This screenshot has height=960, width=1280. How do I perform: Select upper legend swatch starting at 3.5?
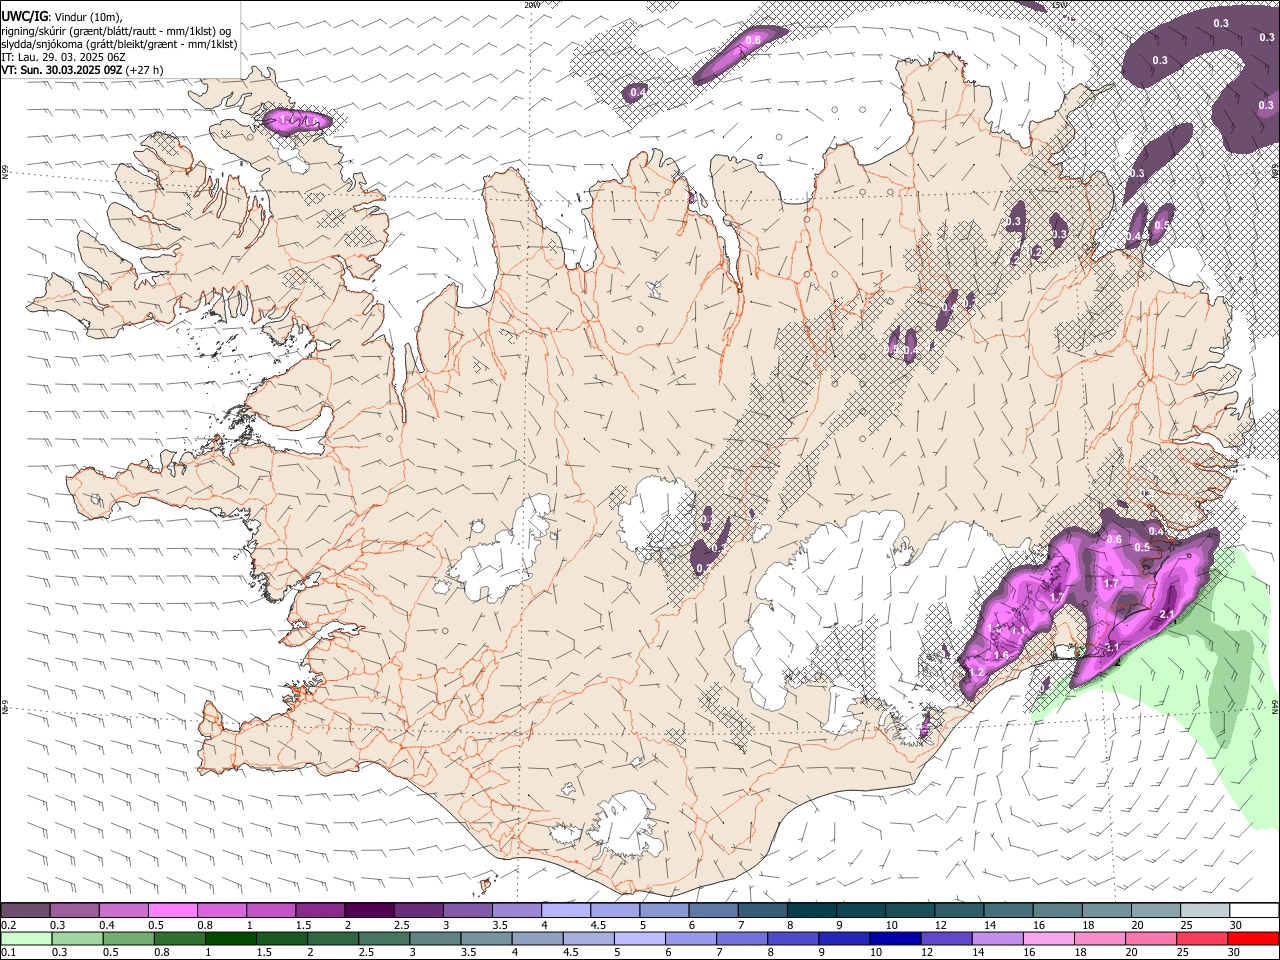516,910
